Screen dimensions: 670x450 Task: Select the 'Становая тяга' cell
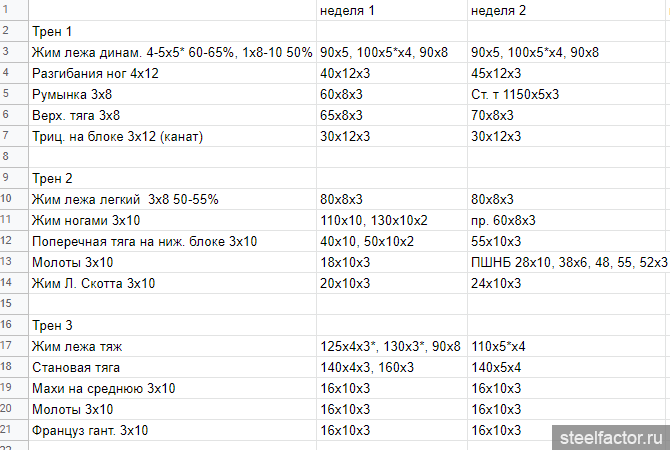click(x=170, y=367)
